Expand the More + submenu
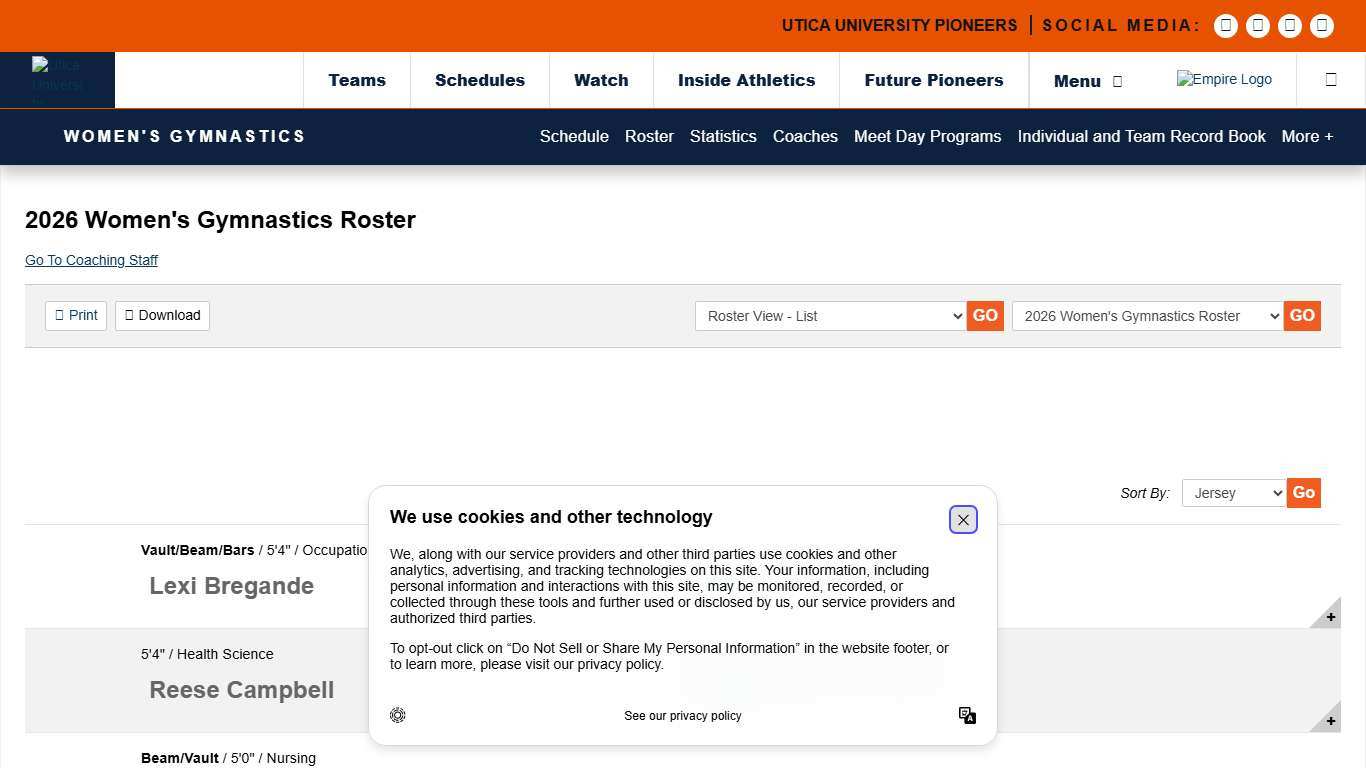The image size is (1366, 768). click(1307, 136)
